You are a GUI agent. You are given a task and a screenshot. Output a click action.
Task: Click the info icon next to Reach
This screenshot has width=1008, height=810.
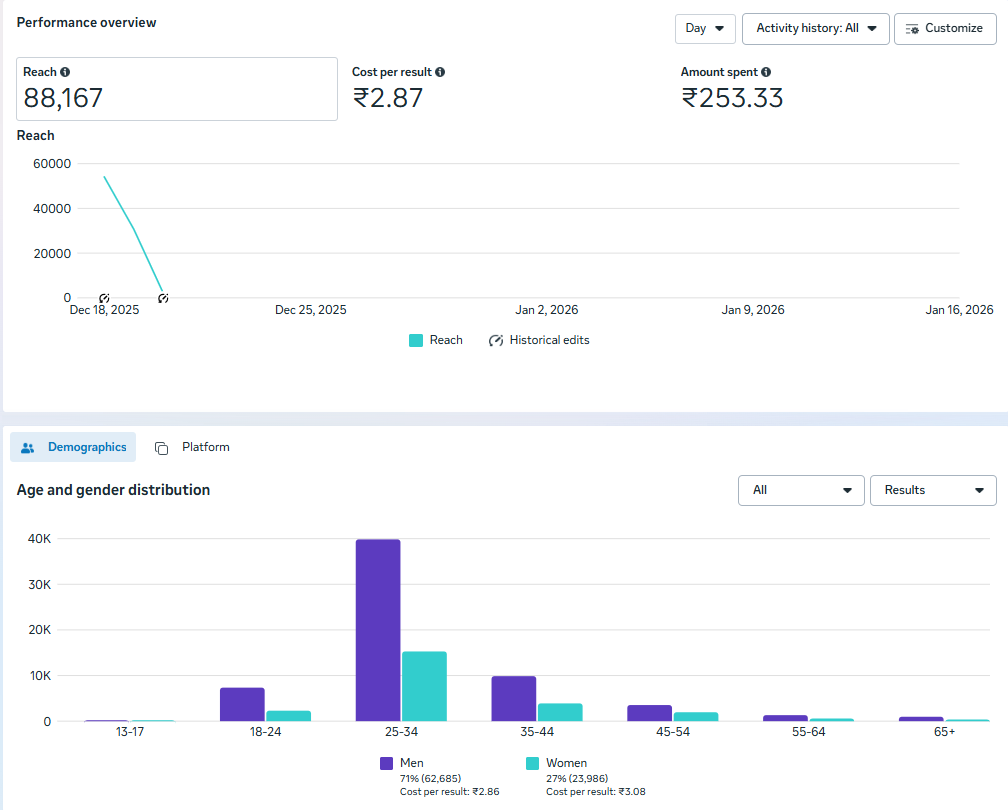[65, 72]
